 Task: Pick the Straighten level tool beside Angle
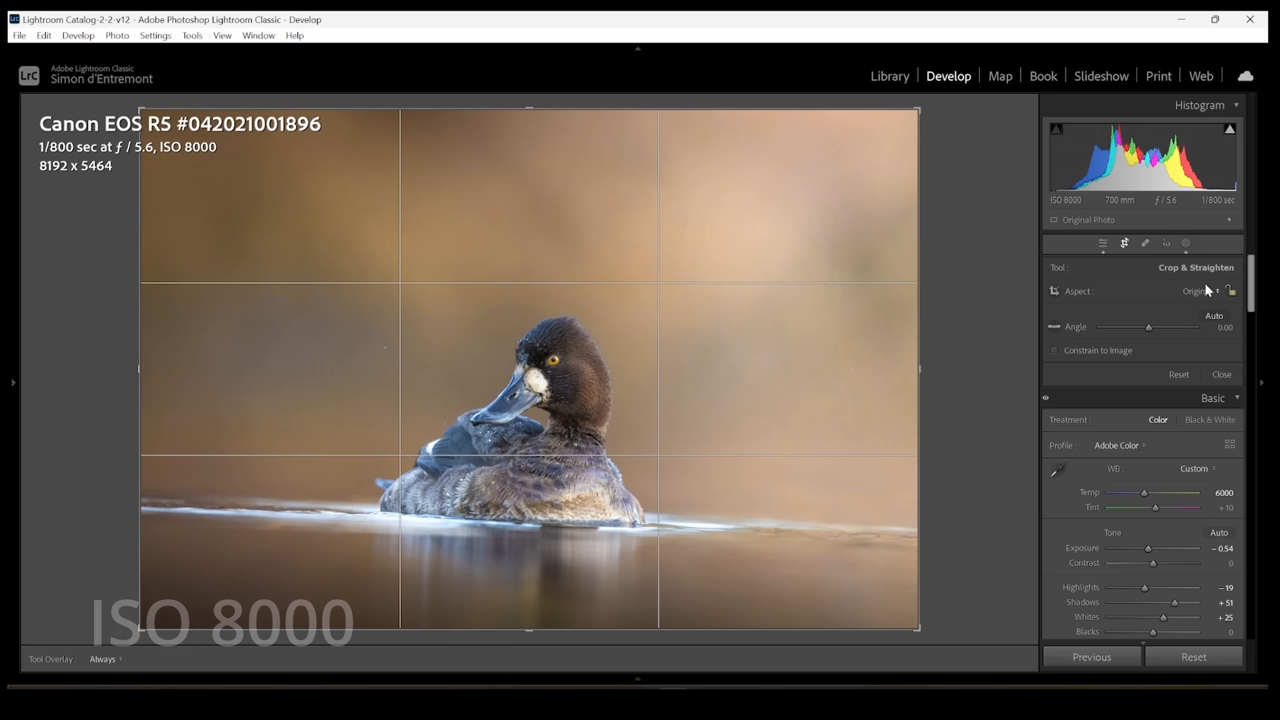pyautogui.click(x=1054, y=326)
